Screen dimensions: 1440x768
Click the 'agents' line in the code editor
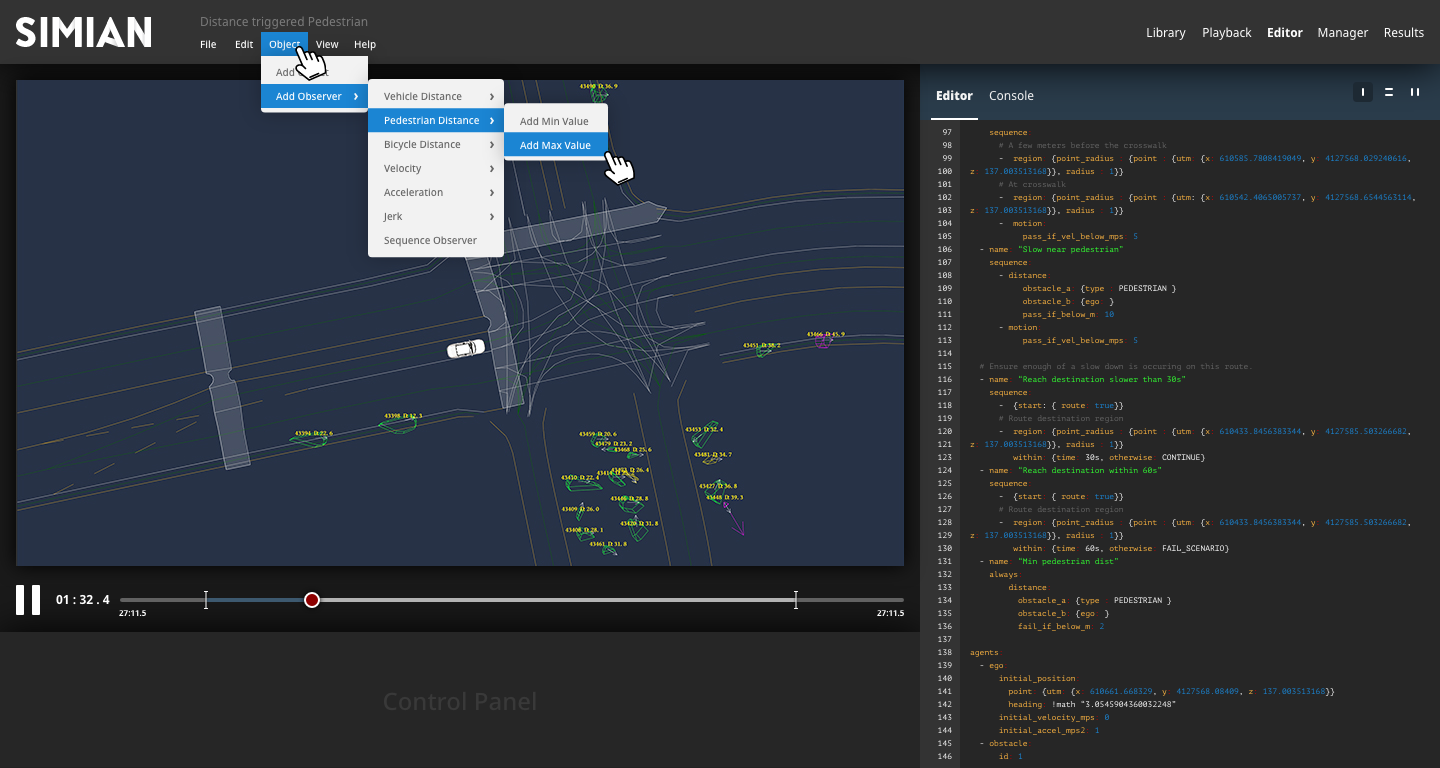pos(984,652)
